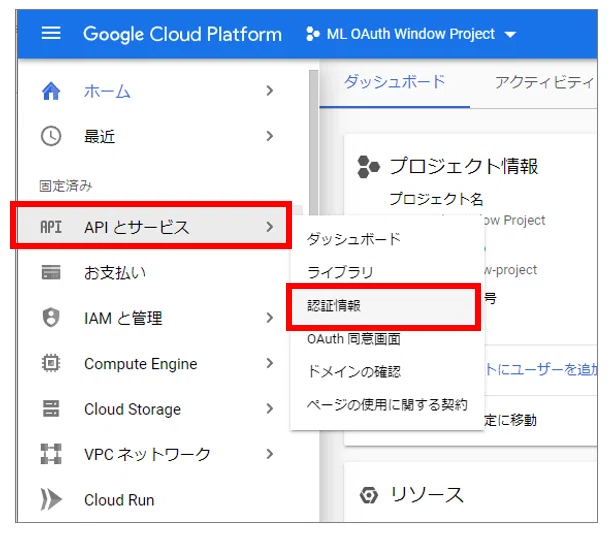This screenshot has height=540, width=614.
Task: Click the recent clock icon
Action: pyautogui.click(x=51, y=136)
